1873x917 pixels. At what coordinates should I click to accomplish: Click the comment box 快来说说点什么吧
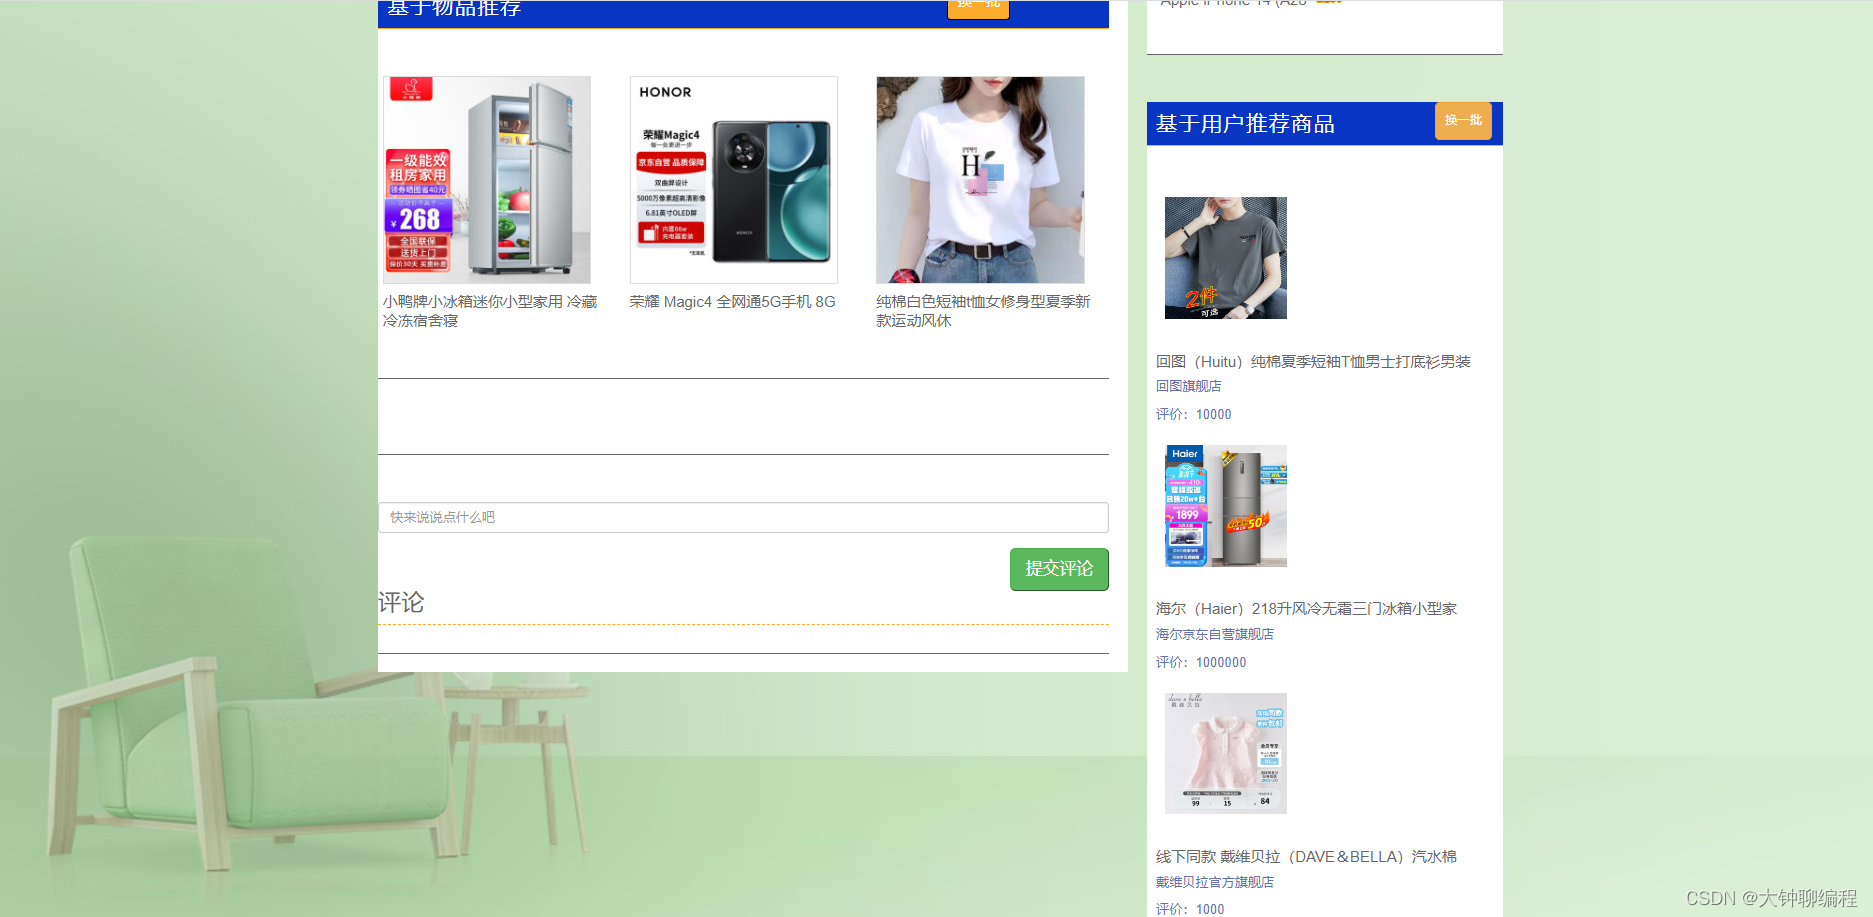point(742,517)
